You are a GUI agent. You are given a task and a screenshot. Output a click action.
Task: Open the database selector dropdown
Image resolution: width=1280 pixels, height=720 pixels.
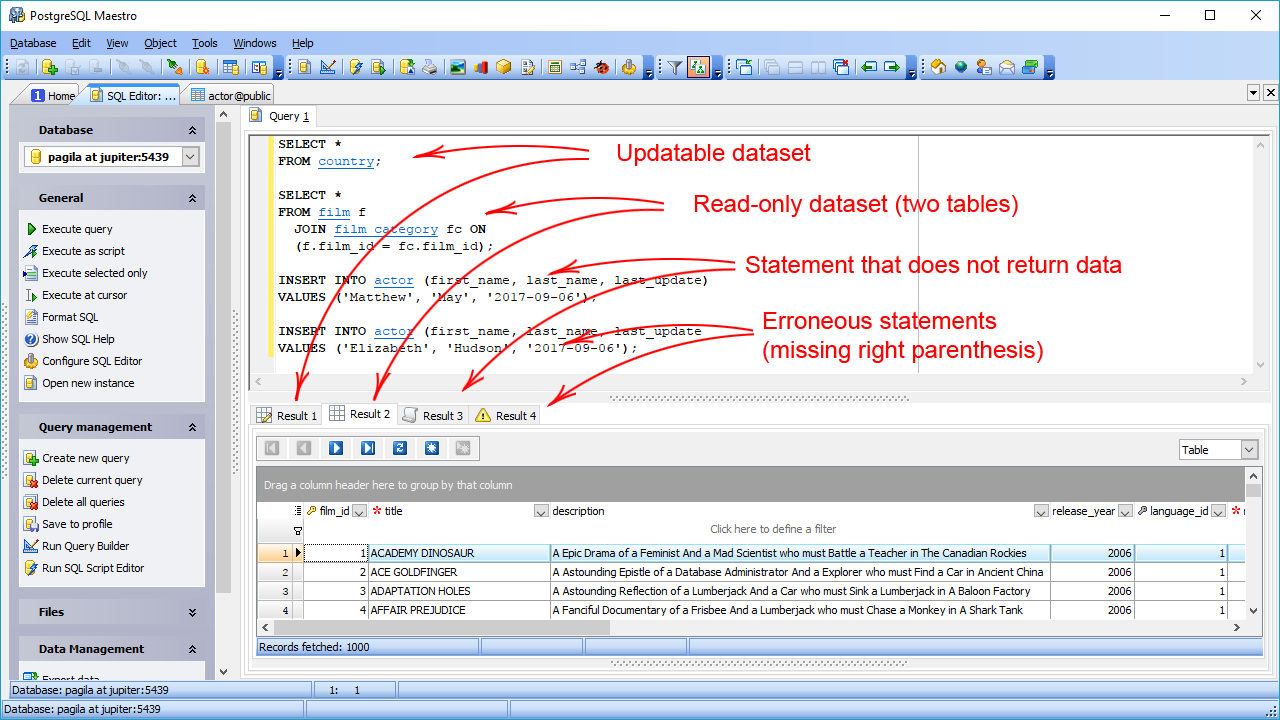coord(191,157)
